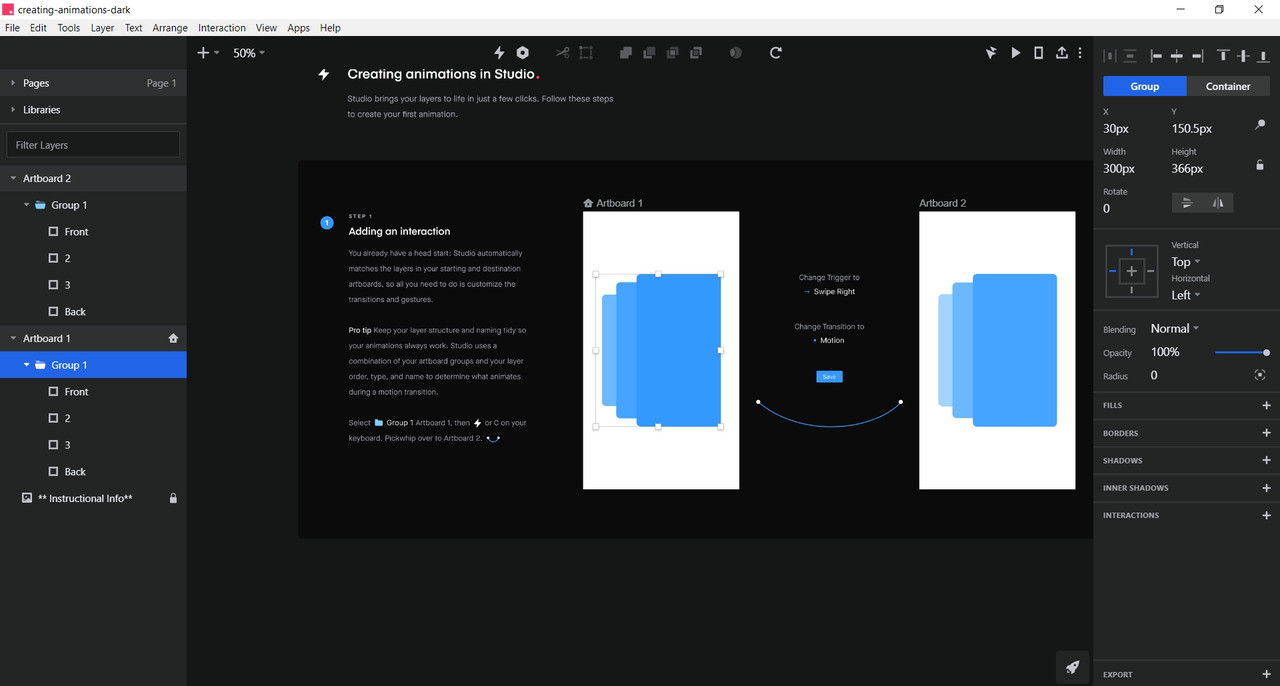1280x686 pixels.
Task: Click the scissors icon in toolbar
Action: coord(562,53)
